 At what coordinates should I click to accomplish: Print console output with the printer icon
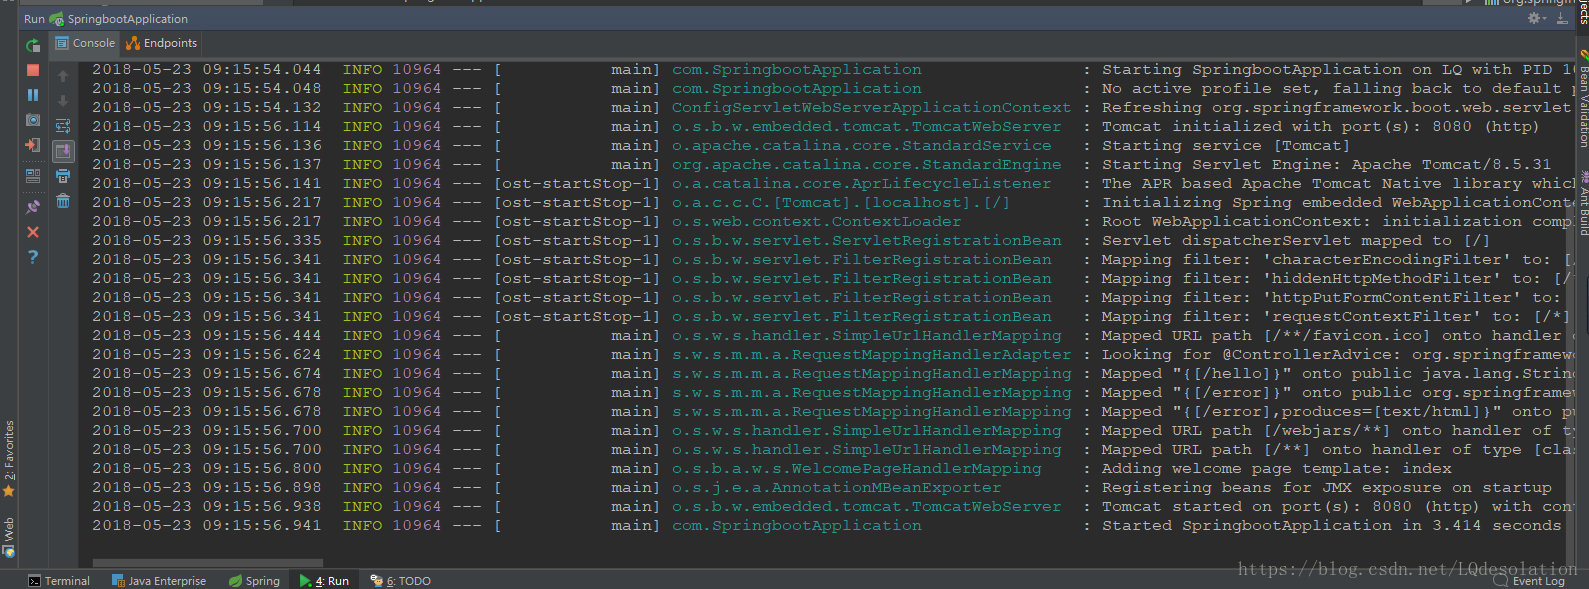pos(63,176)
